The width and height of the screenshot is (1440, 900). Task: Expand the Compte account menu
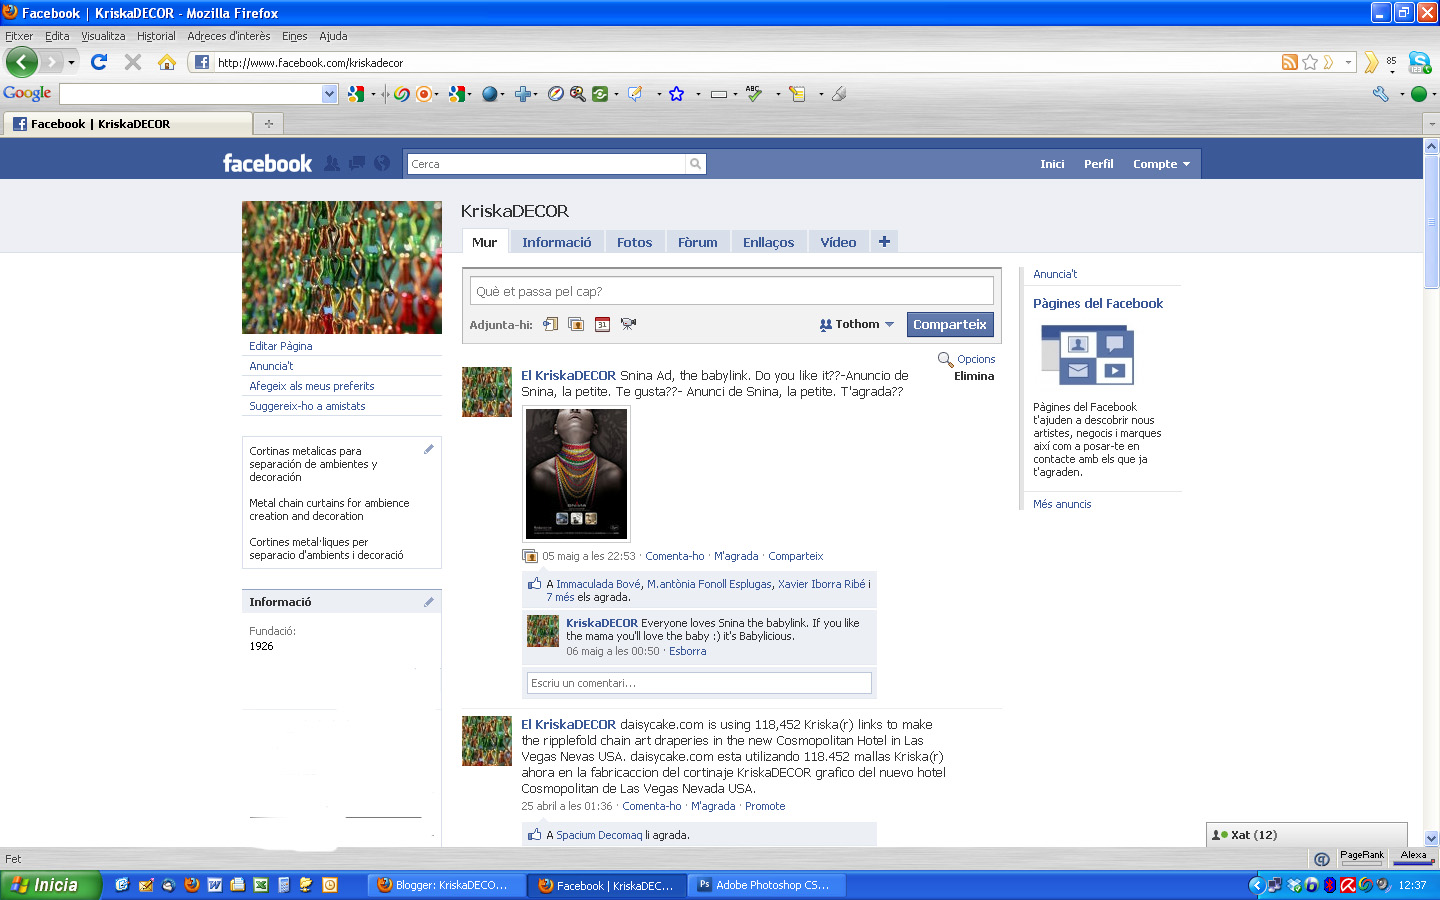pyautogui.click(x=1161, y=164)
